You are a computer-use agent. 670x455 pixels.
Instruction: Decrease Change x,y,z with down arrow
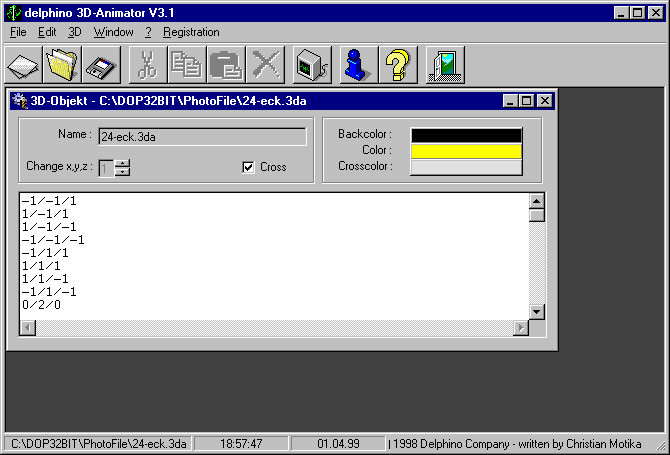[x=123, y=172]
